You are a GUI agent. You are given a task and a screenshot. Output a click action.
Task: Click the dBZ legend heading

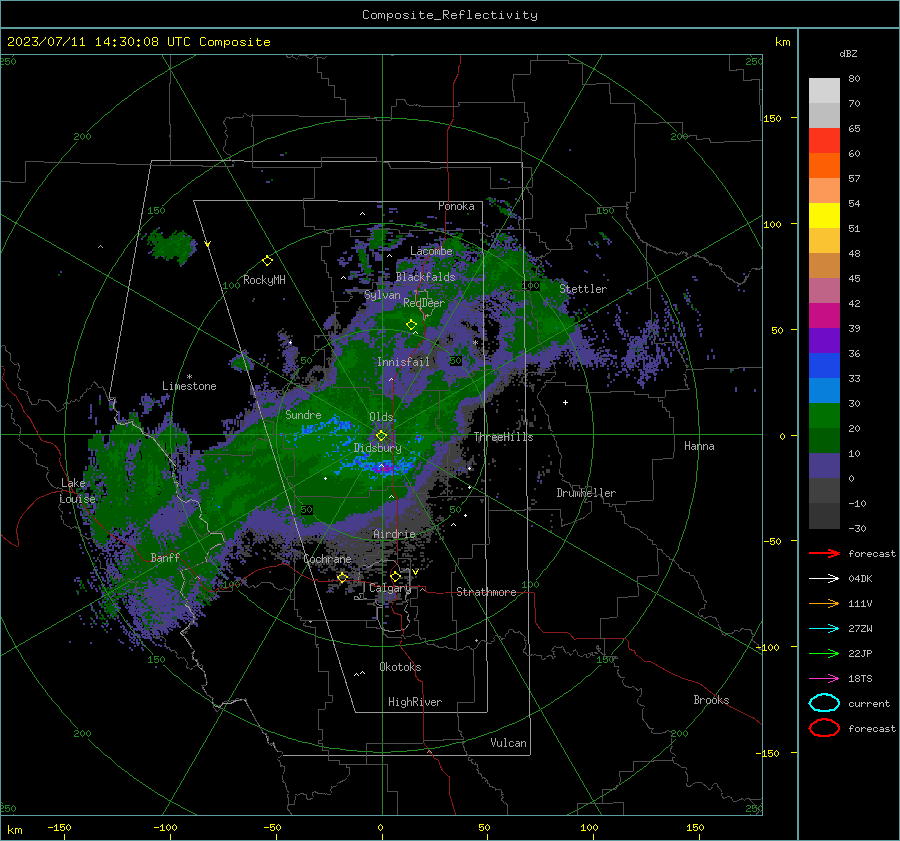pos(848,54)
